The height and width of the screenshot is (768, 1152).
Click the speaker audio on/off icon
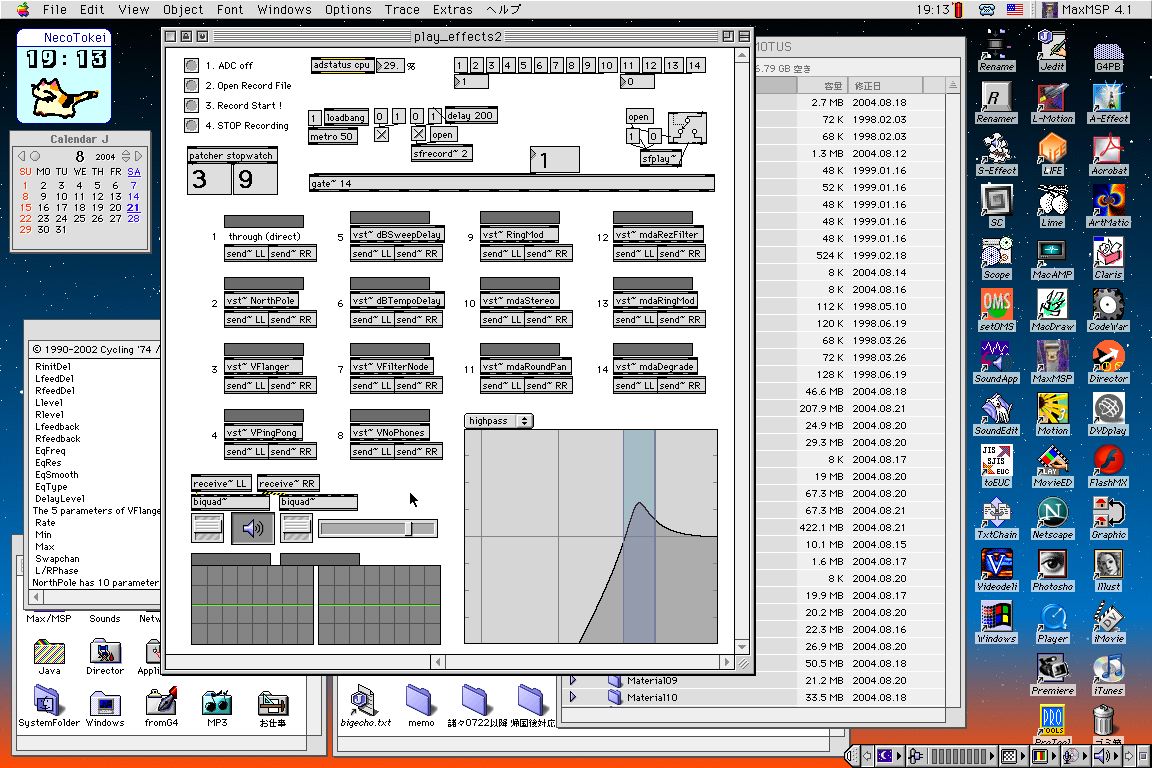253,528
